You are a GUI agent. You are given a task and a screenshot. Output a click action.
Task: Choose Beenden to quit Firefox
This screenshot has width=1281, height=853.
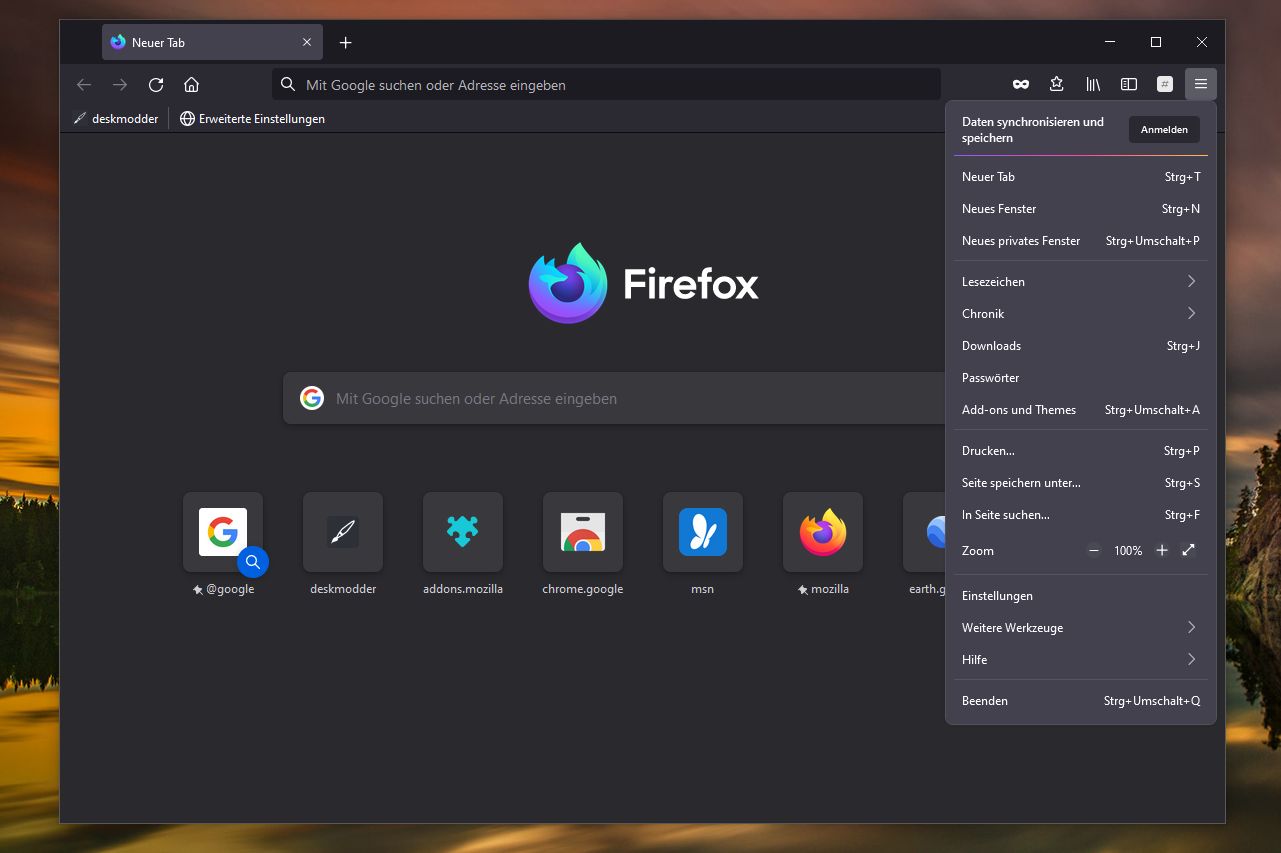tap(1081, 701)
